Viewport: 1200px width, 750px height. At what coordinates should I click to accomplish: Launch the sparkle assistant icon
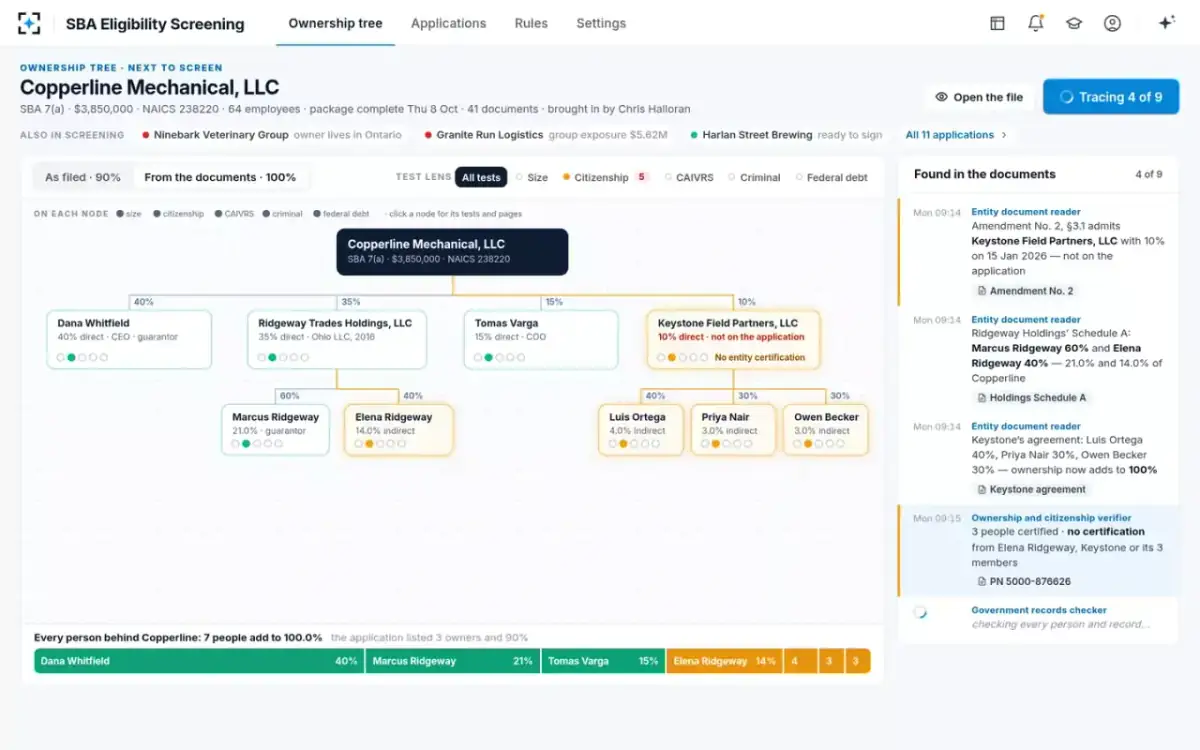point(1166,23)
